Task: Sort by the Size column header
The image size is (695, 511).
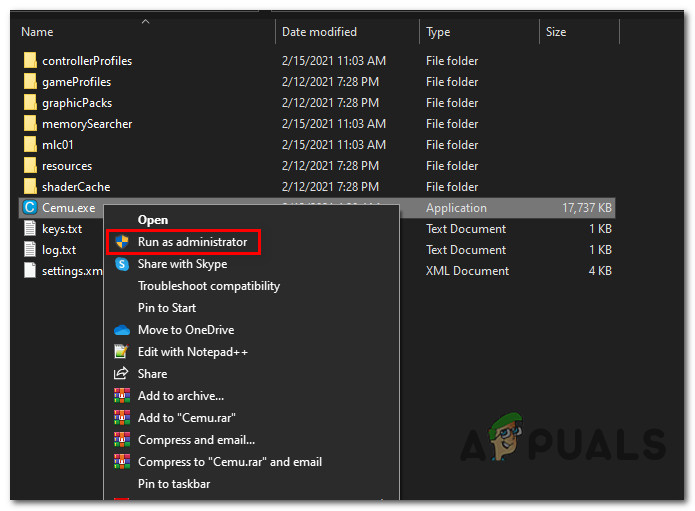Action: pos(556,32)
